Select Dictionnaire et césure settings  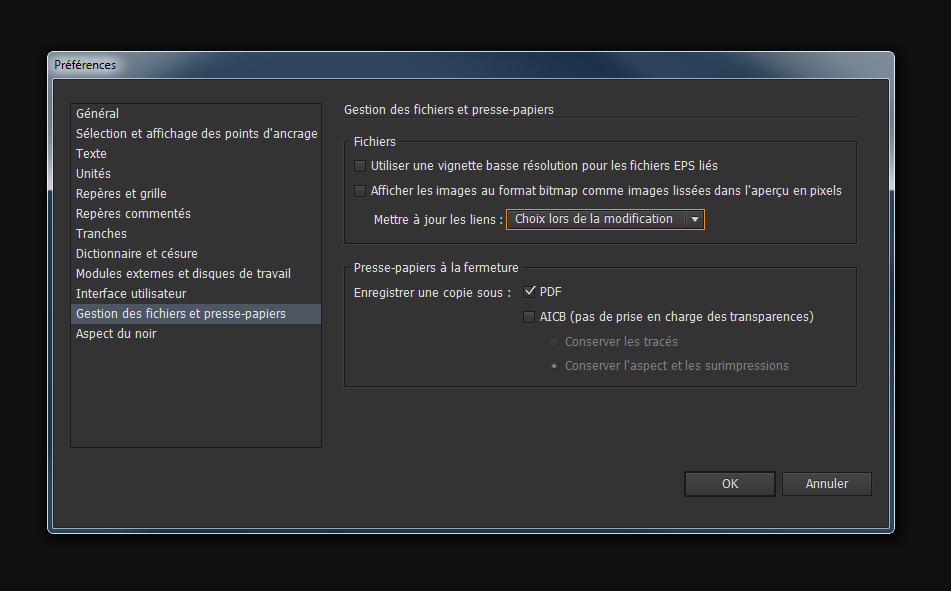coord(136,253)
